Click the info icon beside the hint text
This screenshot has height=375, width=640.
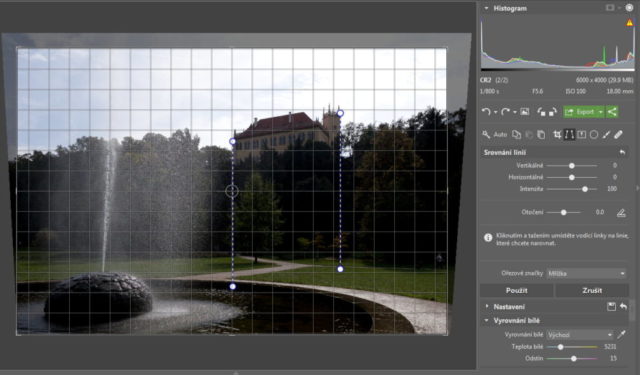tap(488, 237)
